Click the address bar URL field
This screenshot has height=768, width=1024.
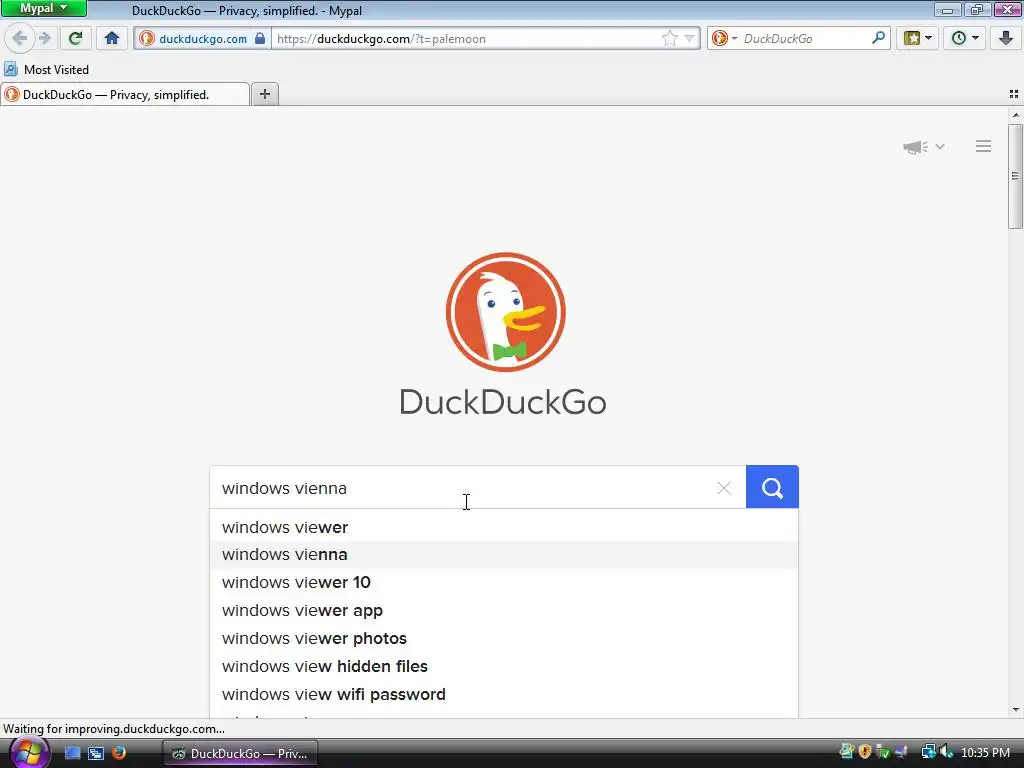(466, 39)
